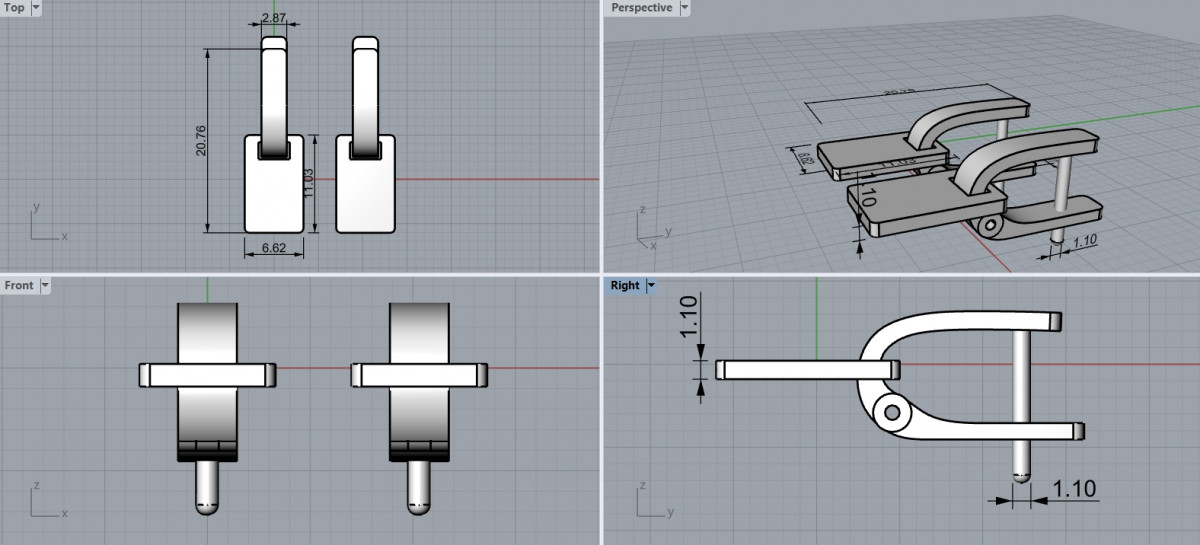Click the Right viewport title label
Image resolution: width=1200 pixels, height=545 pixels.
point(624,286)
